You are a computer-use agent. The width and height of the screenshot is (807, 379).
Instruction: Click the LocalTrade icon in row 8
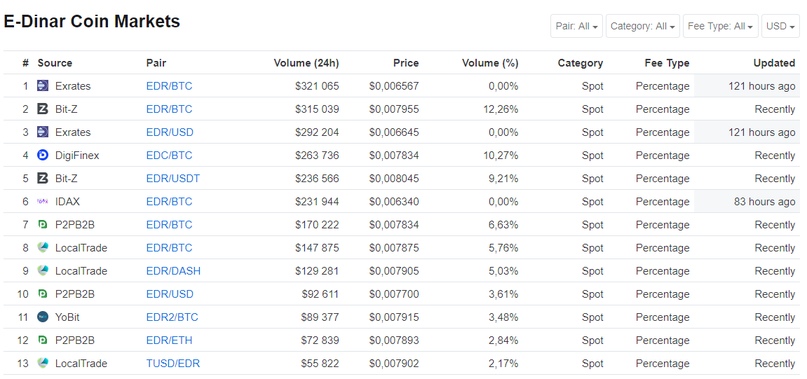point(43,248)
